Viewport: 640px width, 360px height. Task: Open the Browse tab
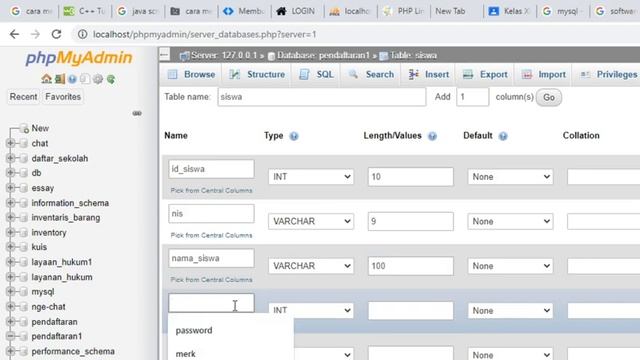pyautogui.click(x=192, y=75)
